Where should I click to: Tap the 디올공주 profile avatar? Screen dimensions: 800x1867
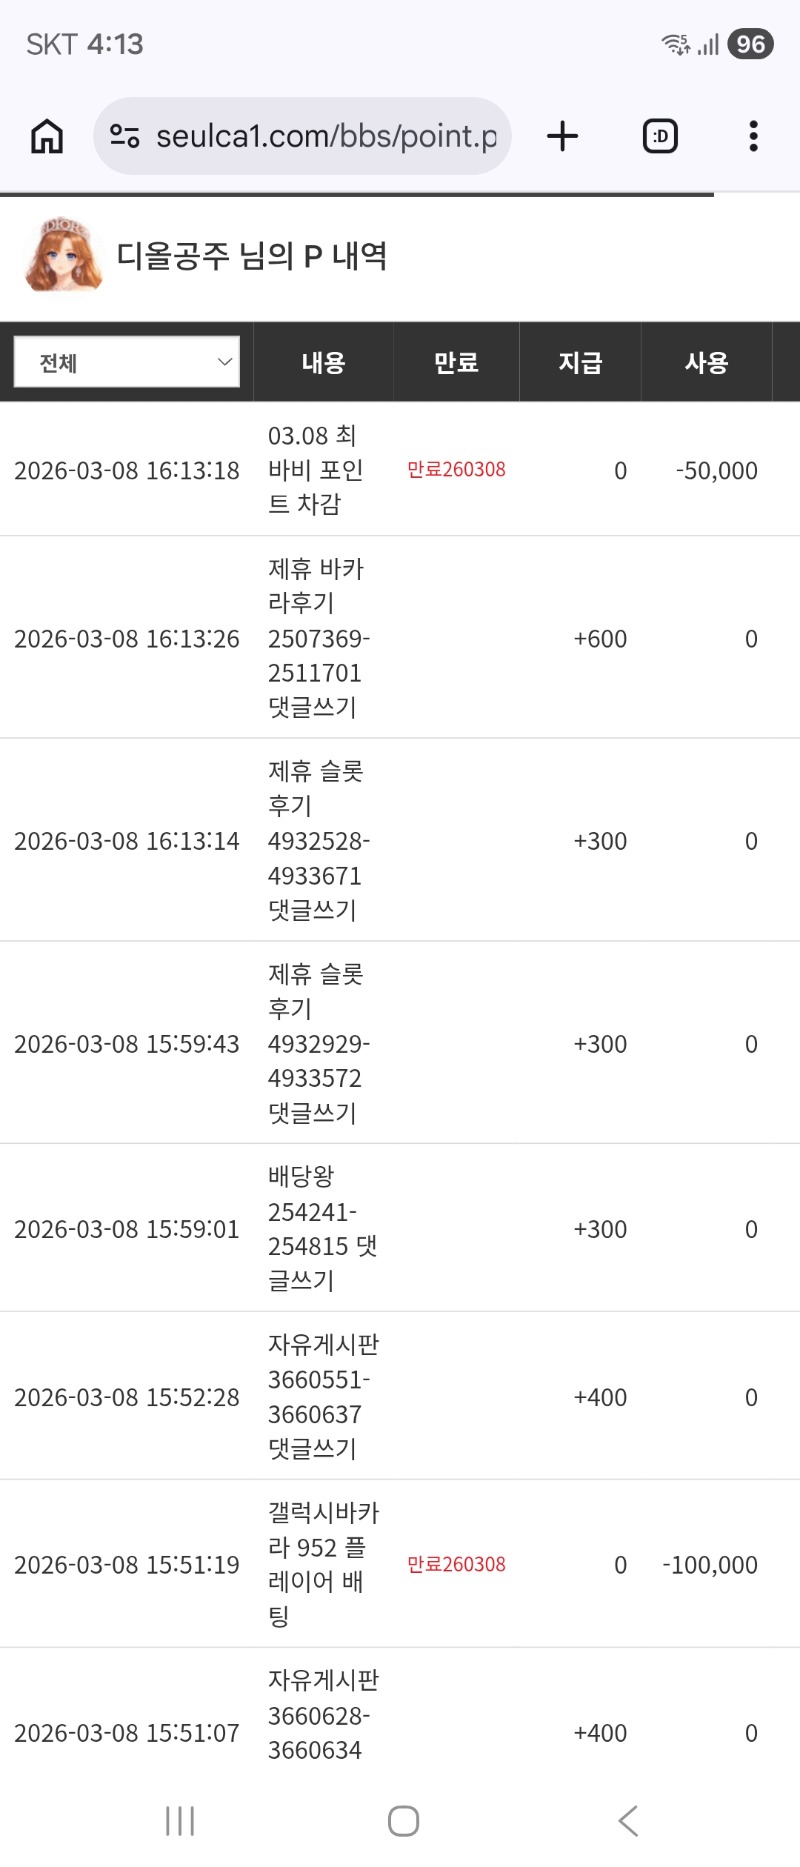(63, 256)
